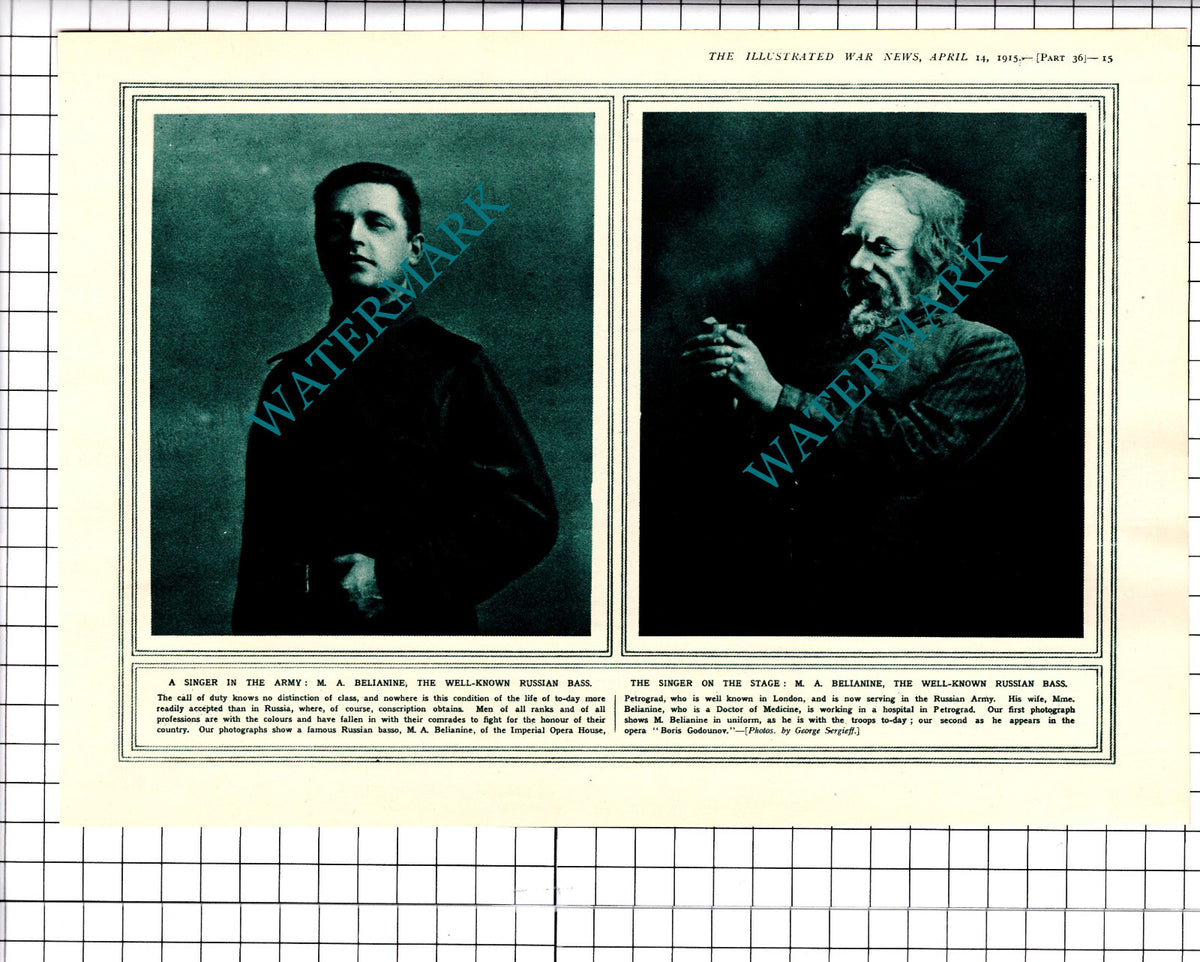Click the opera title 'Boris Godounov' in the caption
The width and height of the screenshot is (1200, 962).
695,732
